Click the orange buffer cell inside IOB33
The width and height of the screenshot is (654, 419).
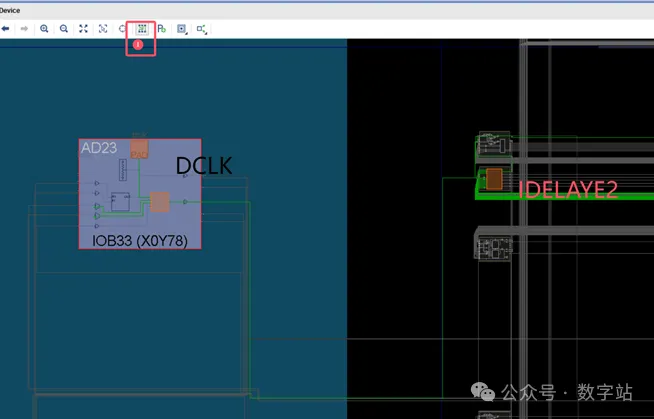click(x=160, y=202)
